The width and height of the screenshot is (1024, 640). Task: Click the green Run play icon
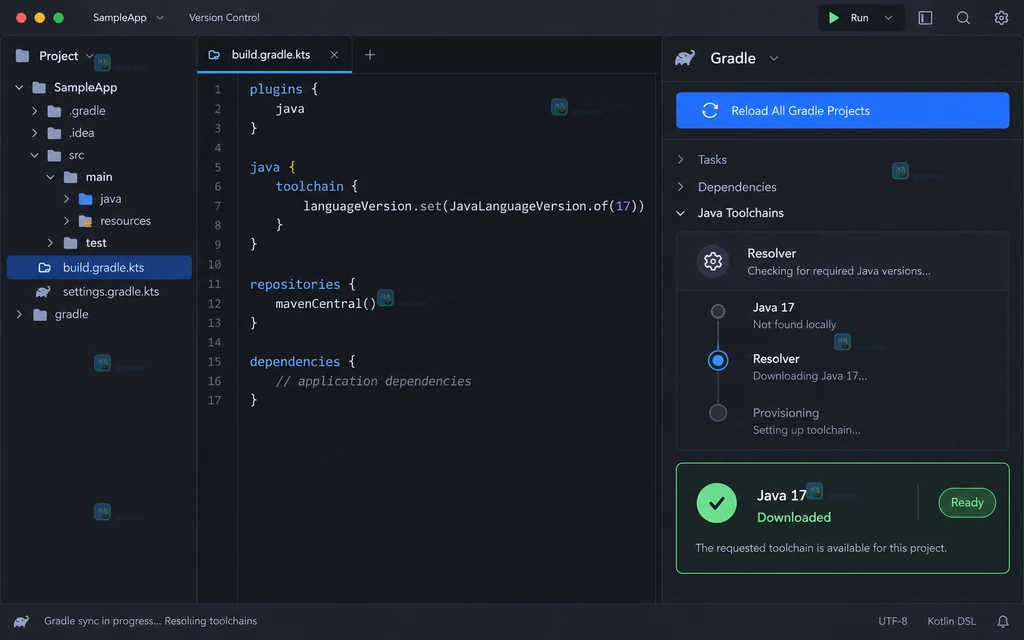point(833,18)
